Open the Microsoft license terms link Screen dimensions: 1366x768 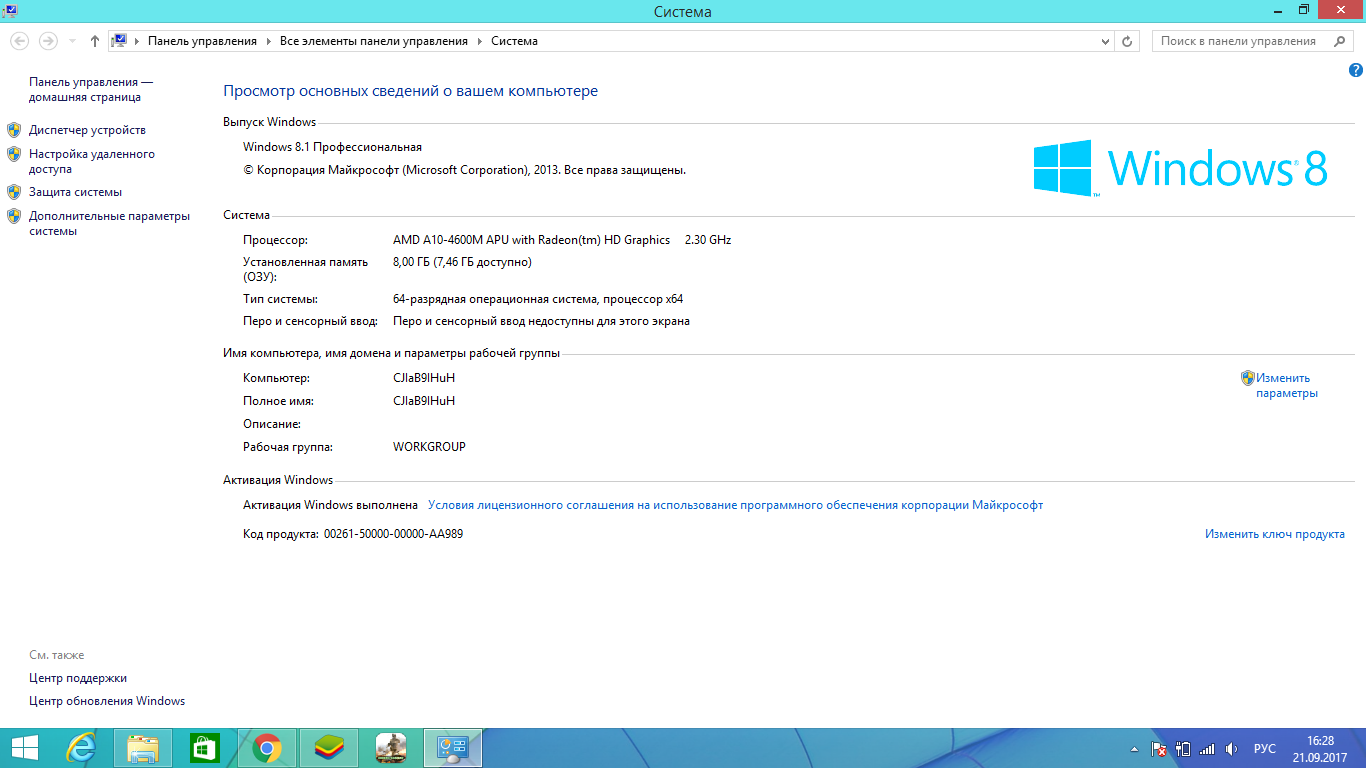pos(735,505)
